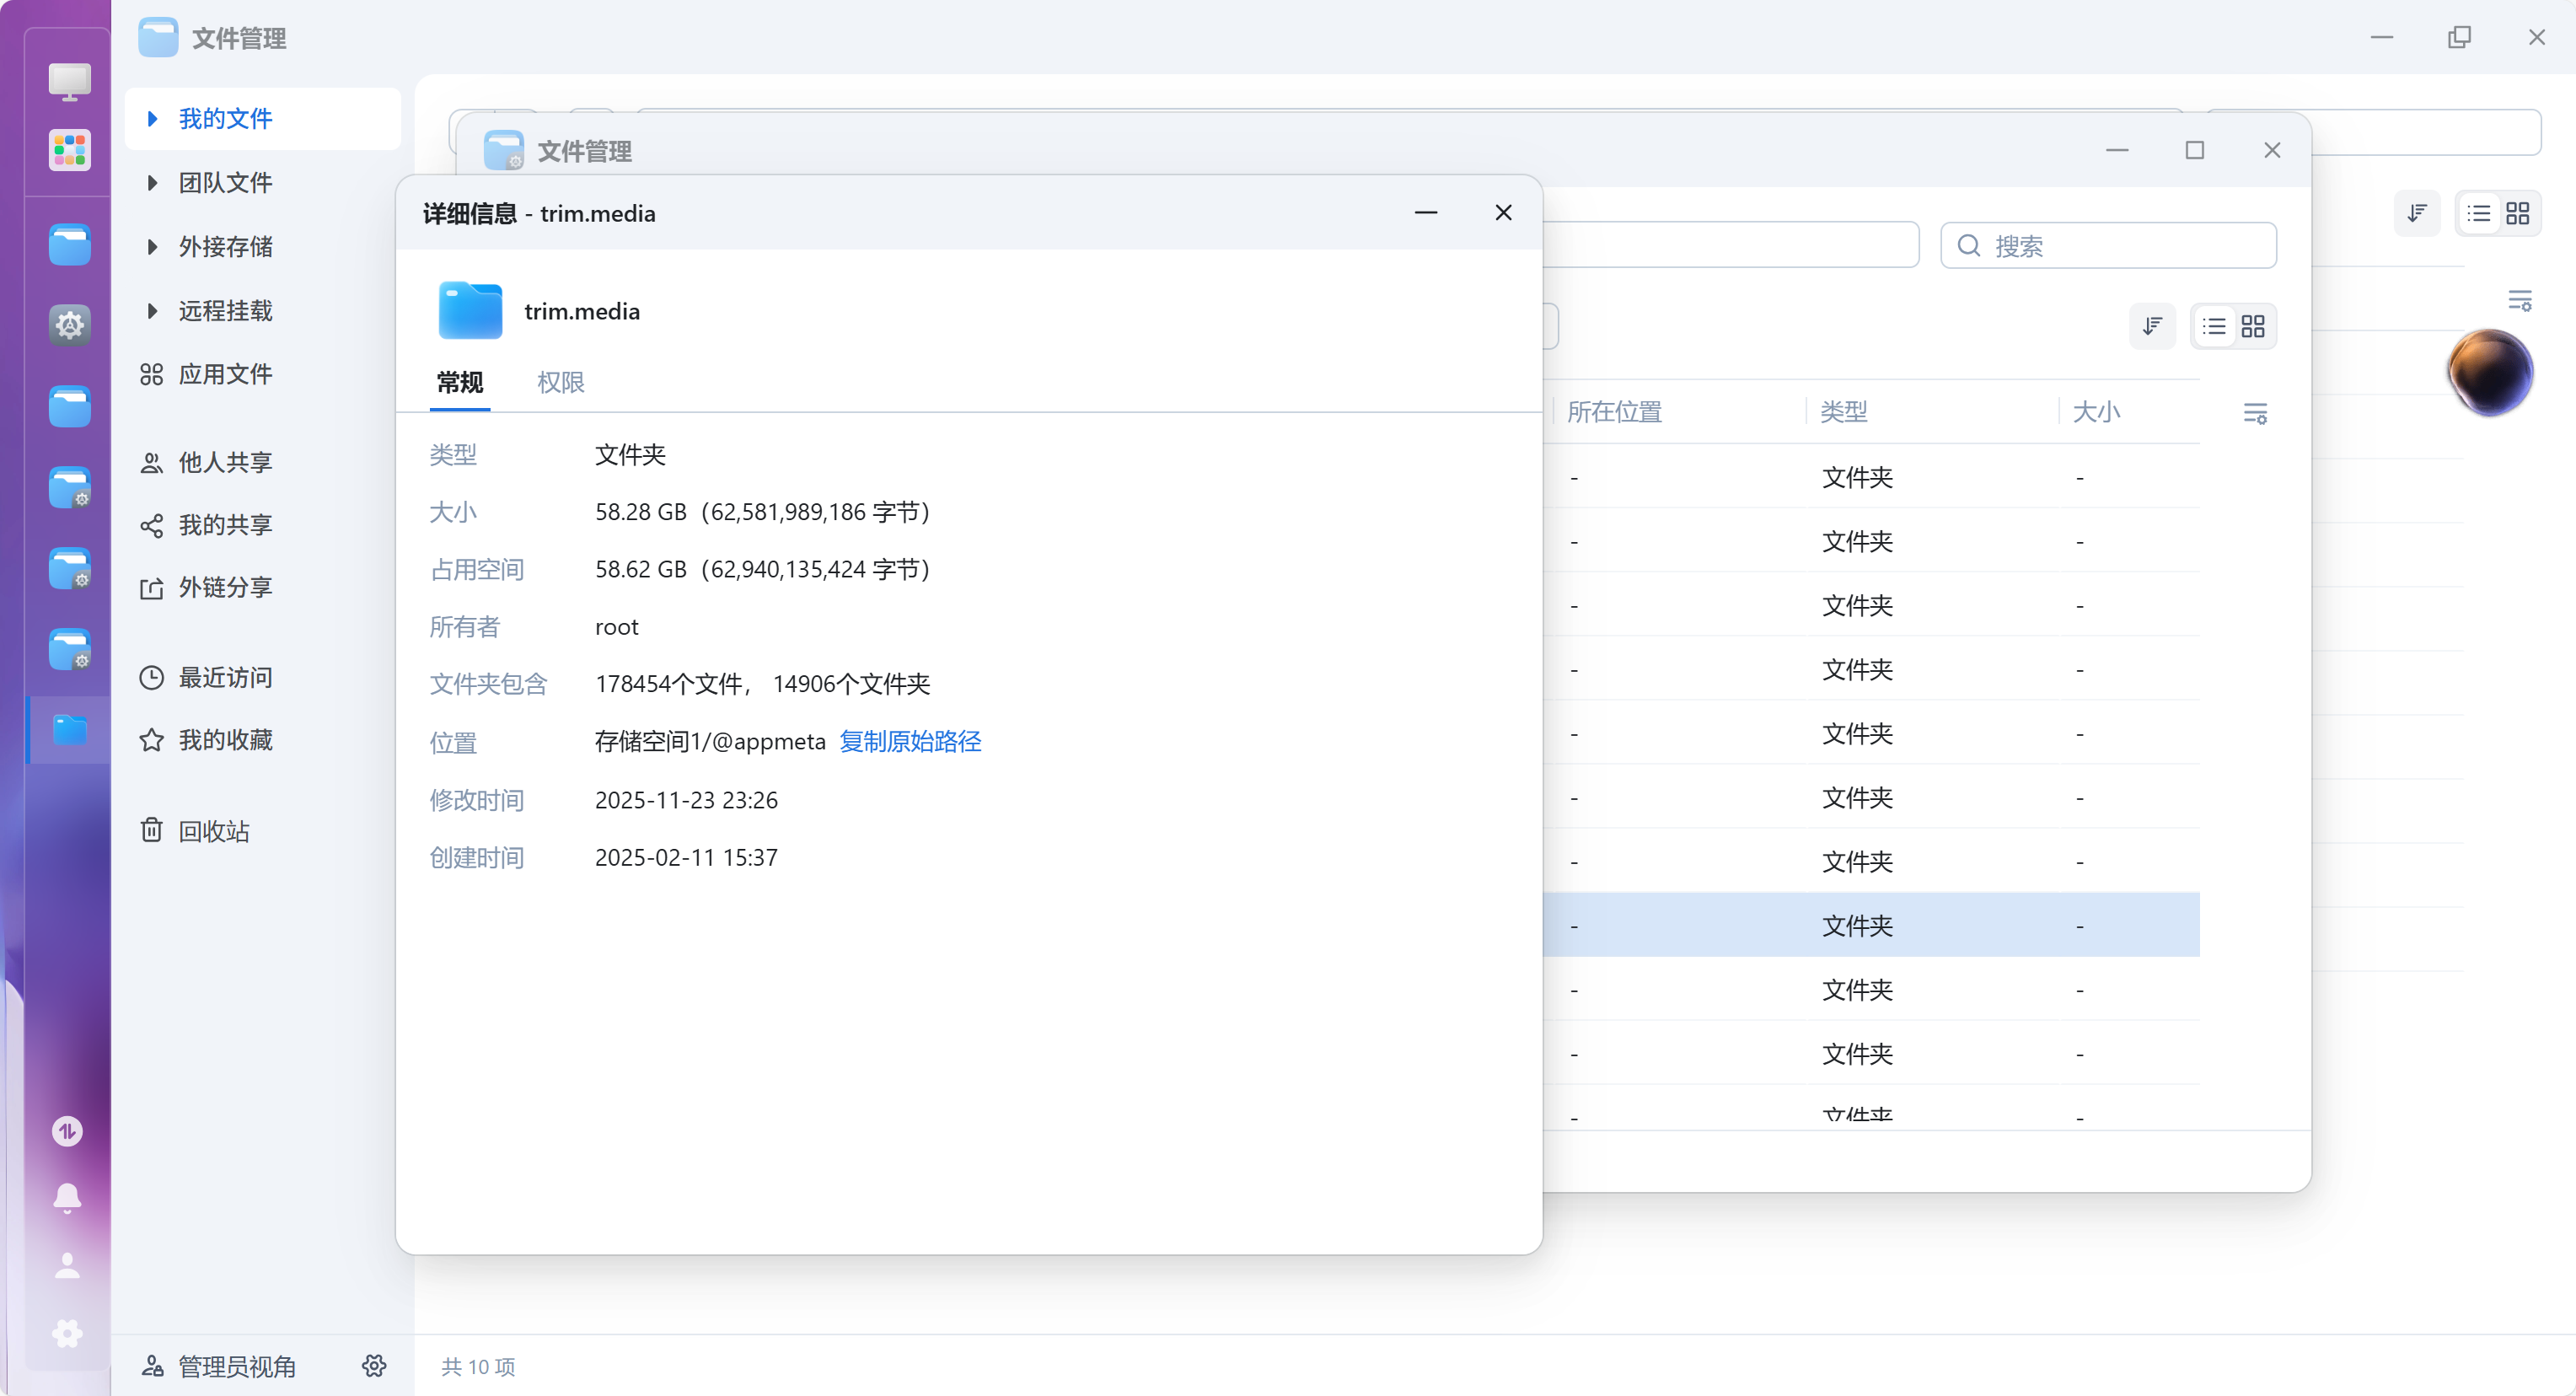Open 最近访问 in the sidebar
Screen dimensions: 2576x1396
coord(224,677)
